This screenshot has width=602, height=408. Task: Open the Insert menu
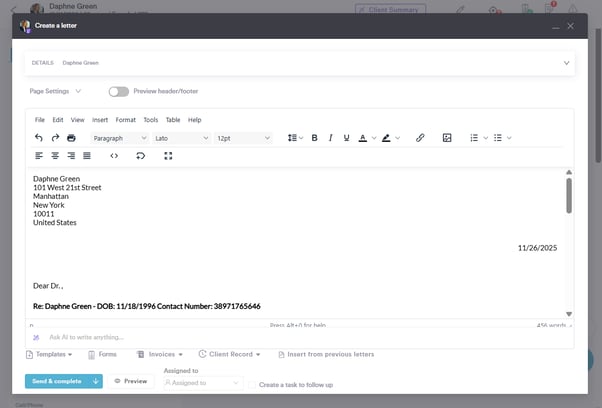100,120
